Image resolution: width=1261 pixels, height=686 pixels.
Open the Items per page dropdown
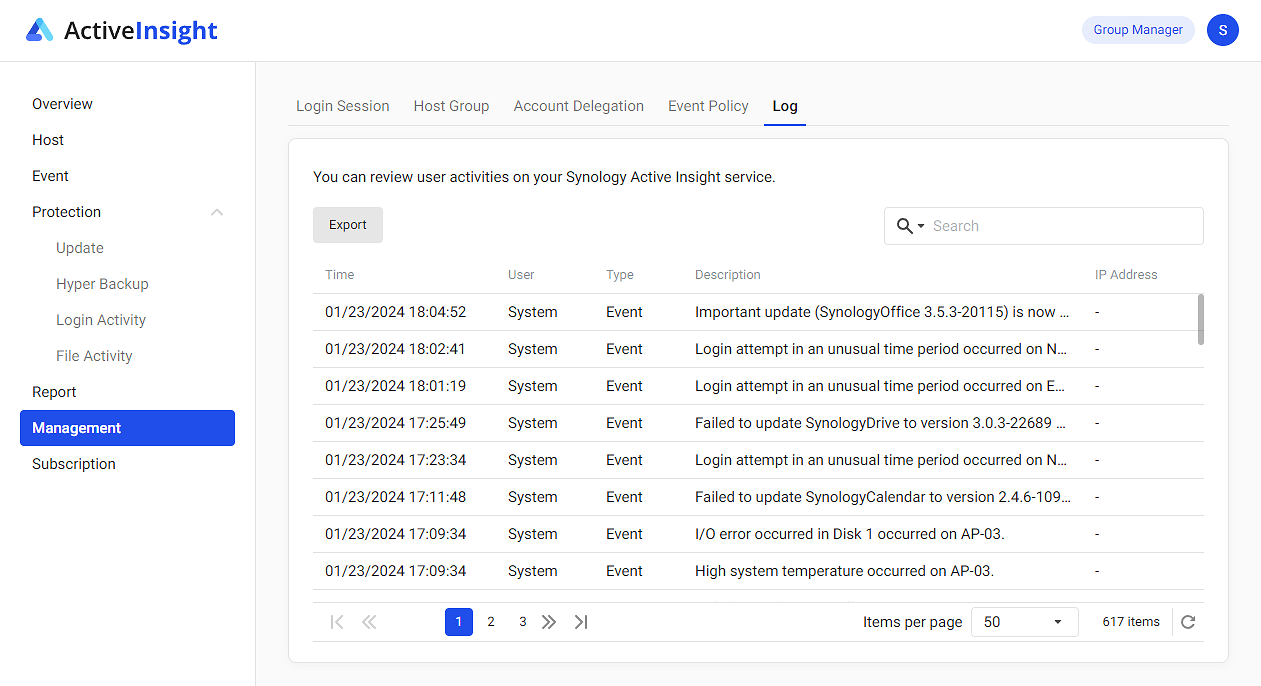coord(1024,621)
